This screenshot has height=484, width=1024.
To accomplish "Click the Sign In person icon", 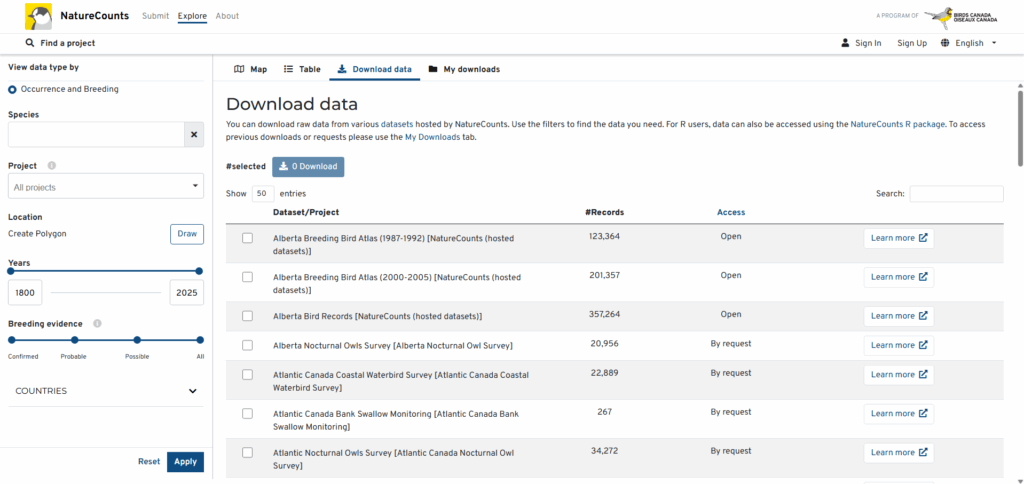I will 845,43.
